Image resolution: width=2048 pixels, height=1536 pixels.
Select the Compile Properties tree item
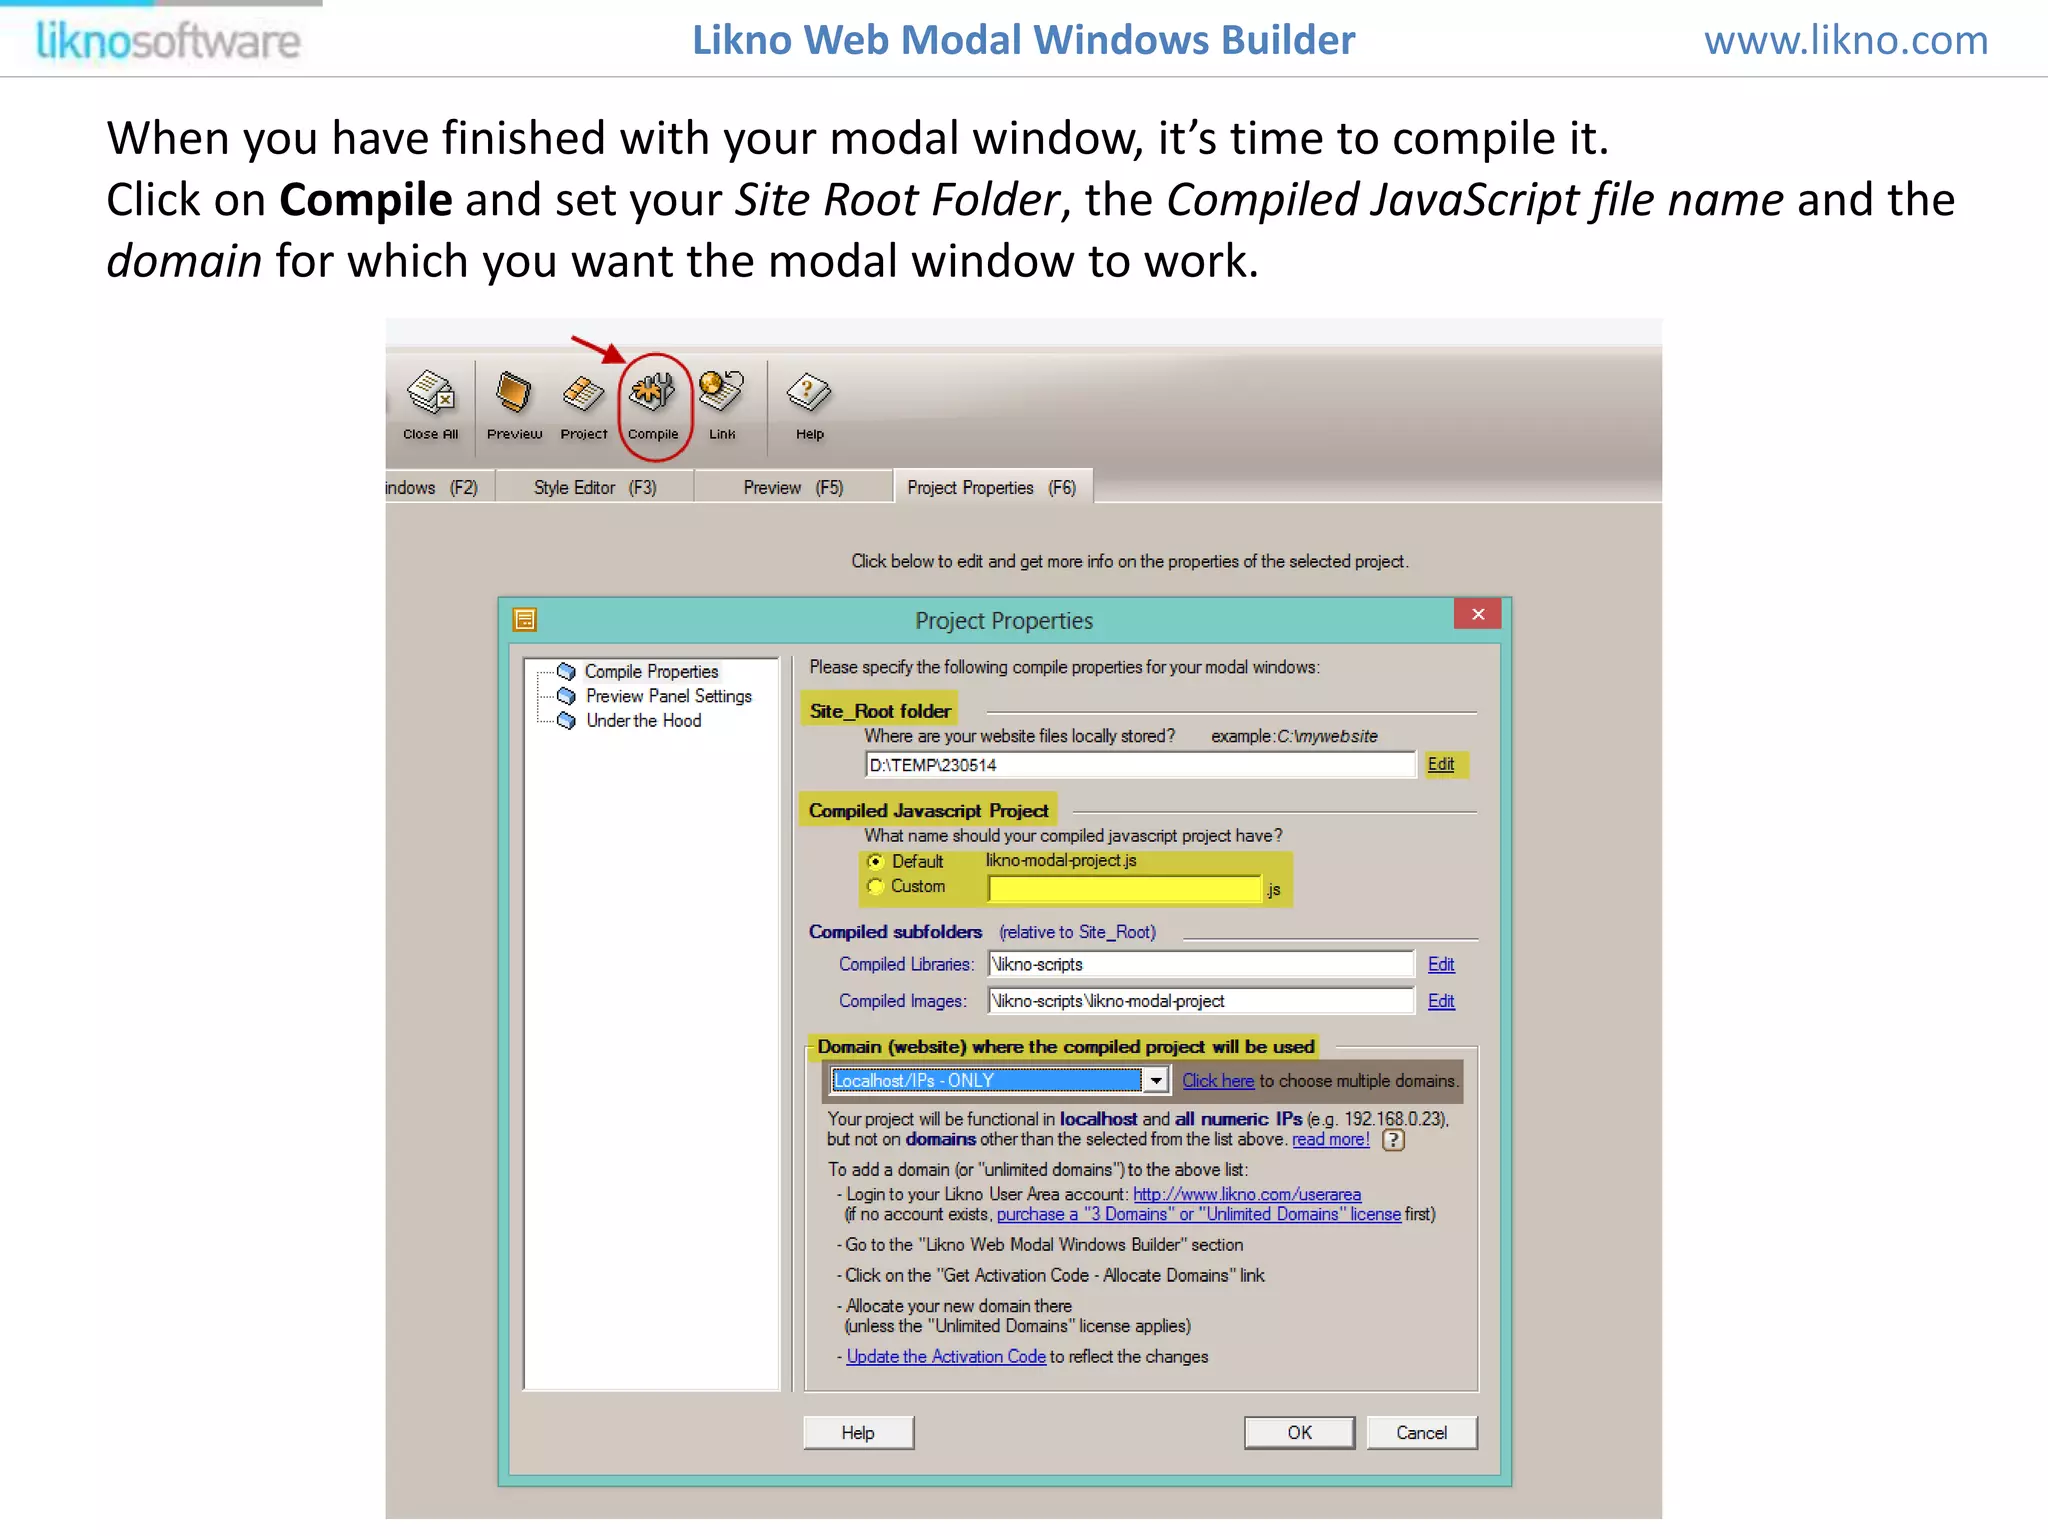pyautogui.click(x=651, y=671)
